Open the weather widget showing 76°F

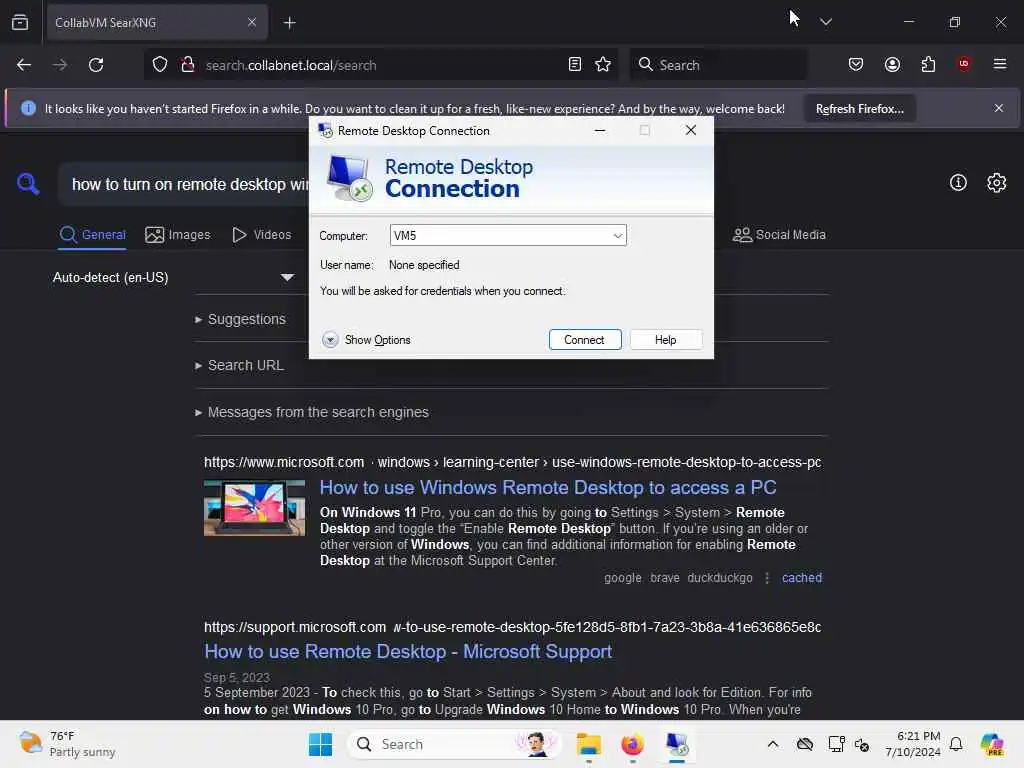click(67, 744)
